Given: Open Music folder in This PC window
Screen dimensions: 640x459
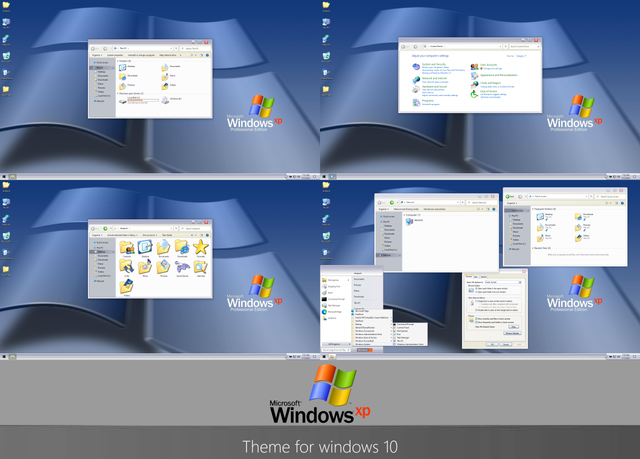Looking at the screenshot, I should point(165,77).
